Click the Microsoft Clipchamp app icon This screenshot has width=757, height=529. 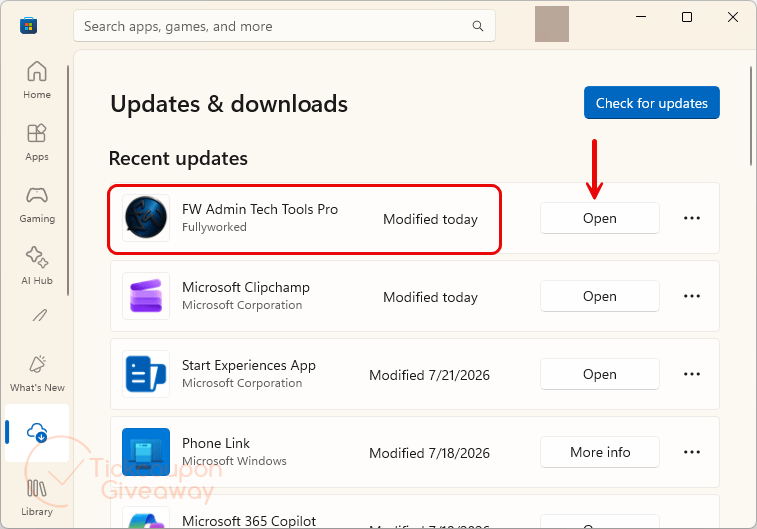tap(146, 296)
